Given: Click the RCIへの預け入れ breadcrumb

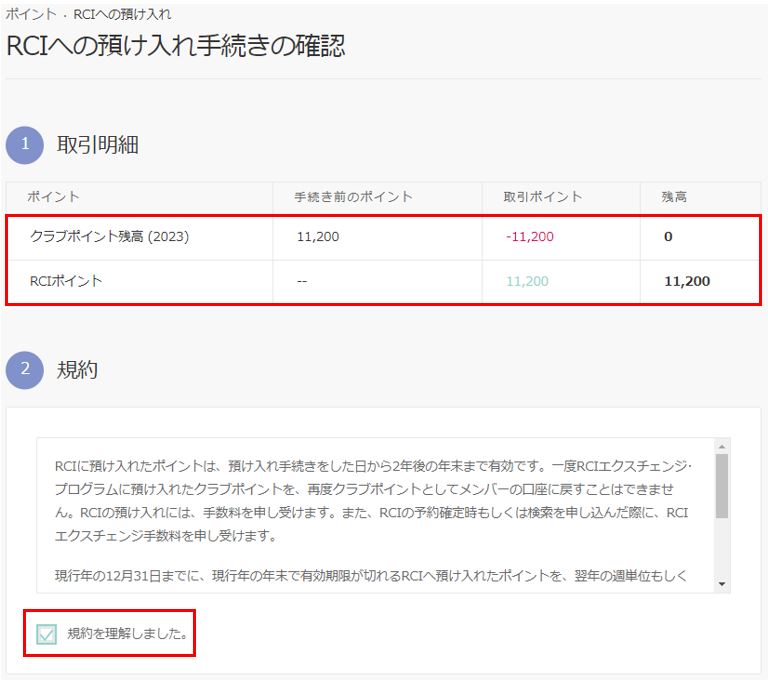Looking at the screenshot, I should point(122,14).
